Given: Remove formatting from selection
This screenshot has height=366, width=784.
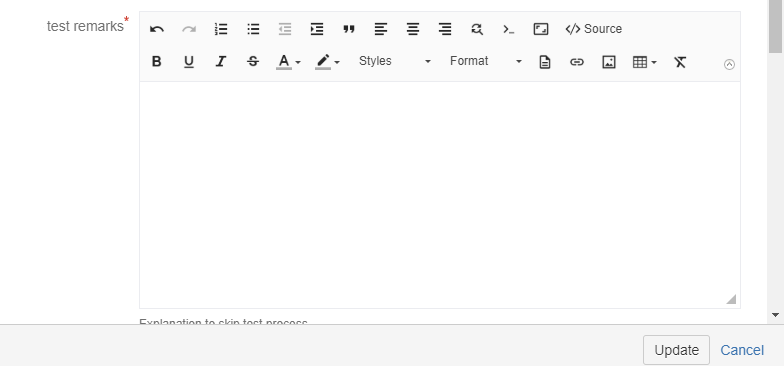Looking at the screenshot, I should 680,62.
